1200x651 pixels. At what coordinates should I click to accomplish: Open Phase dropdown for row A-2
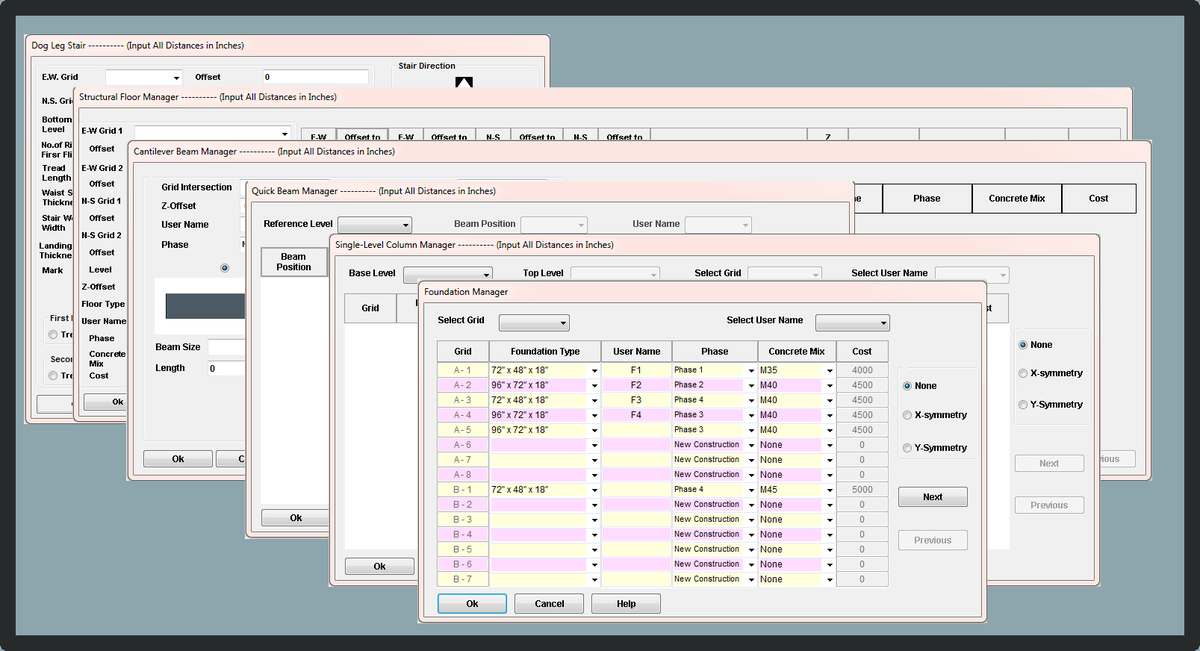pyautogui.click(x=751, y=385)
